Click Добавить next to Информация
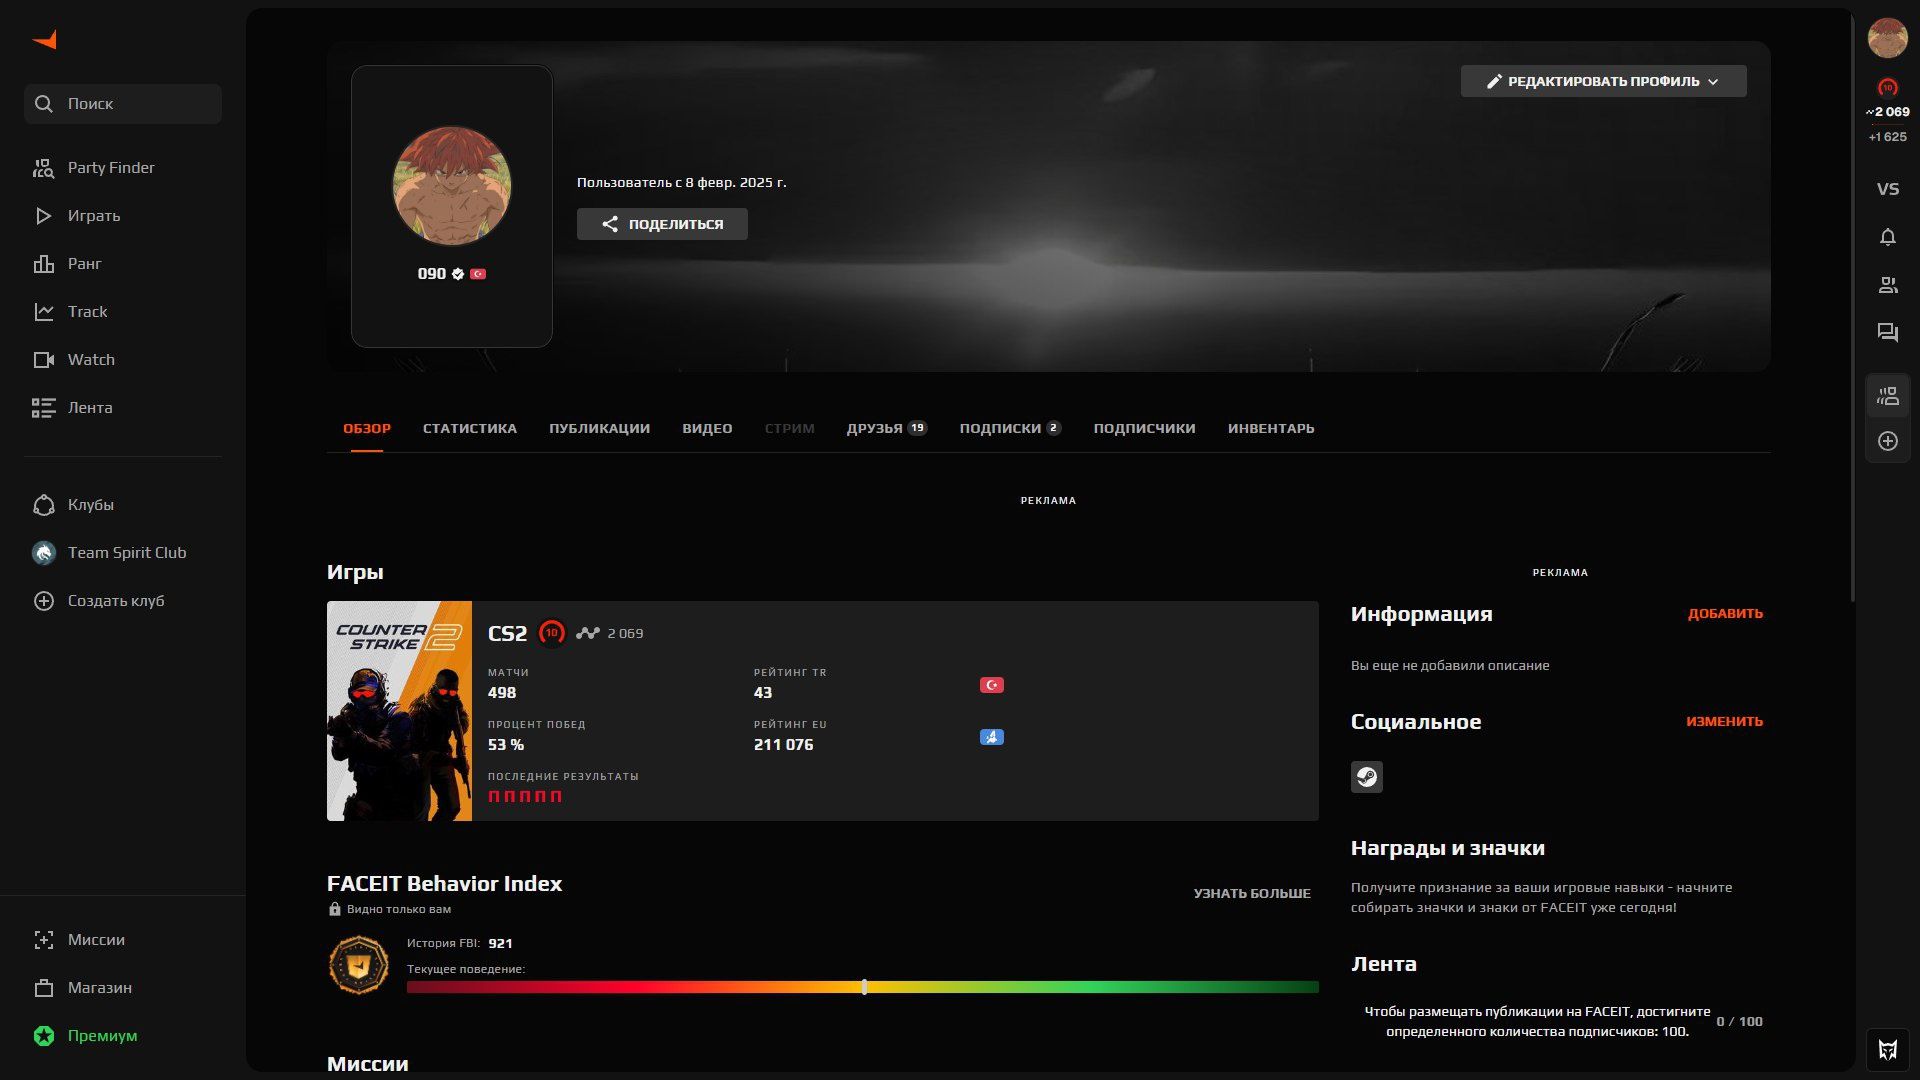 (x=1725, y=613)
